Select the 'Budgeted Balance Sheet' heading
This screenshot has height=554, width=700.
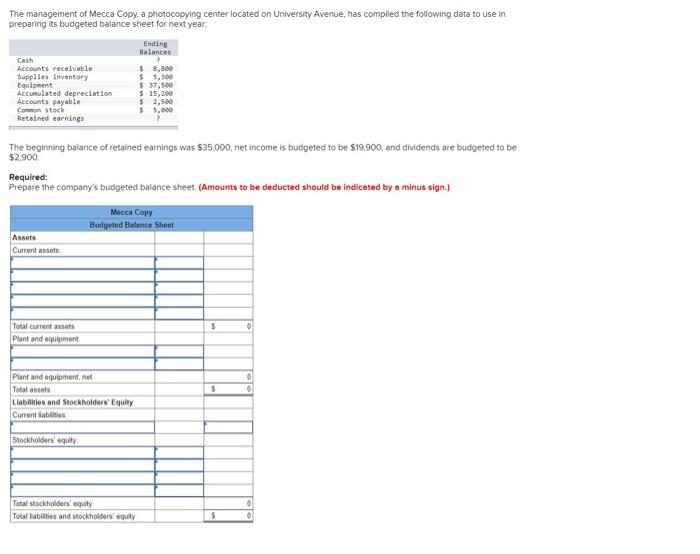(x=131, y=225)
